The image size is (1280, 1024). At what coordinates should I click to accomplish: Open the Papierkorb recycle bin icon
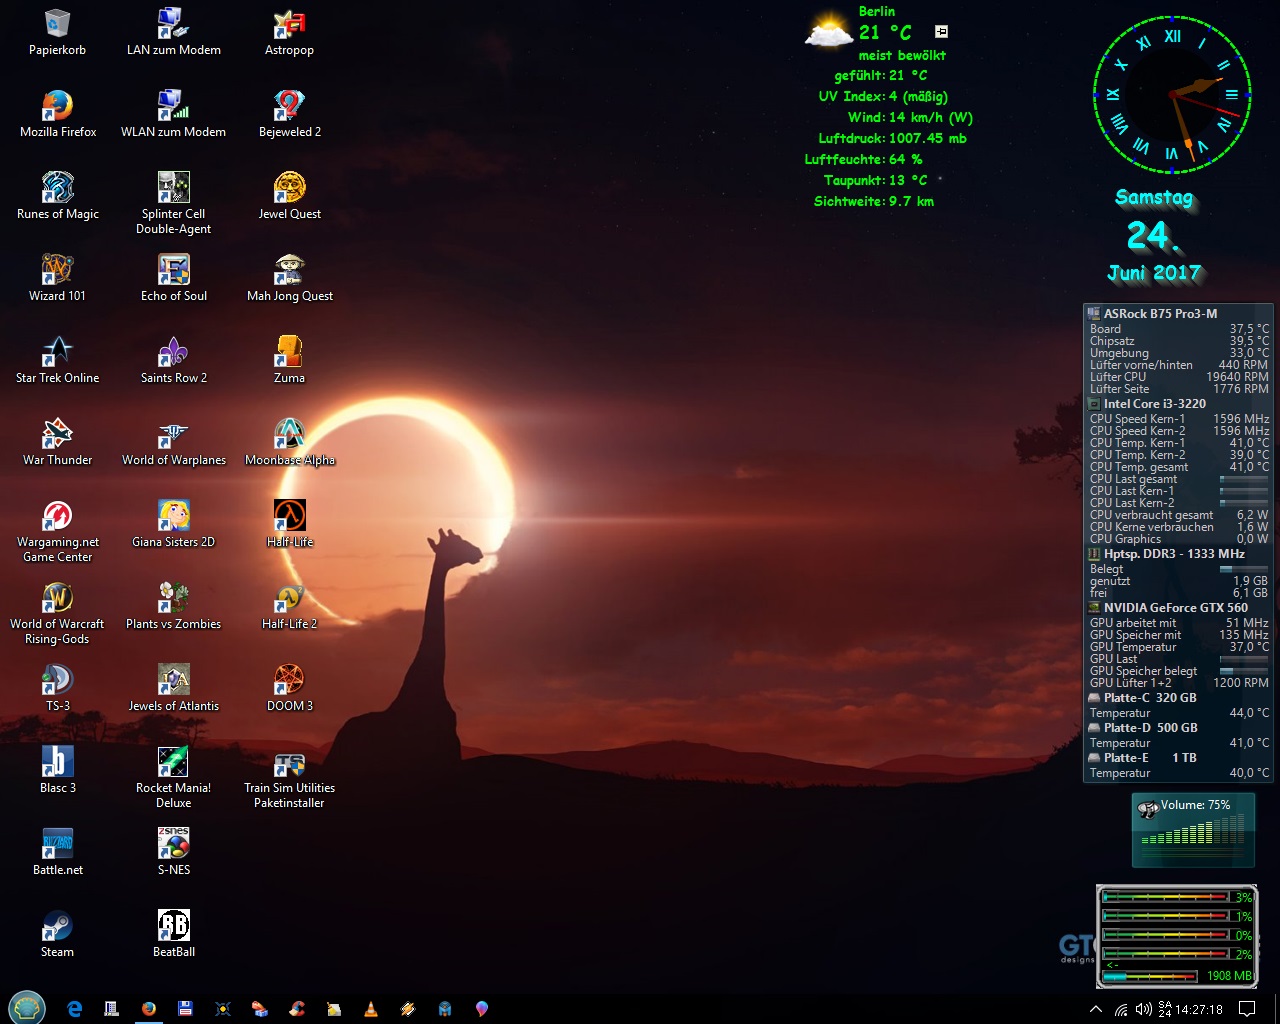click(57, 32)
